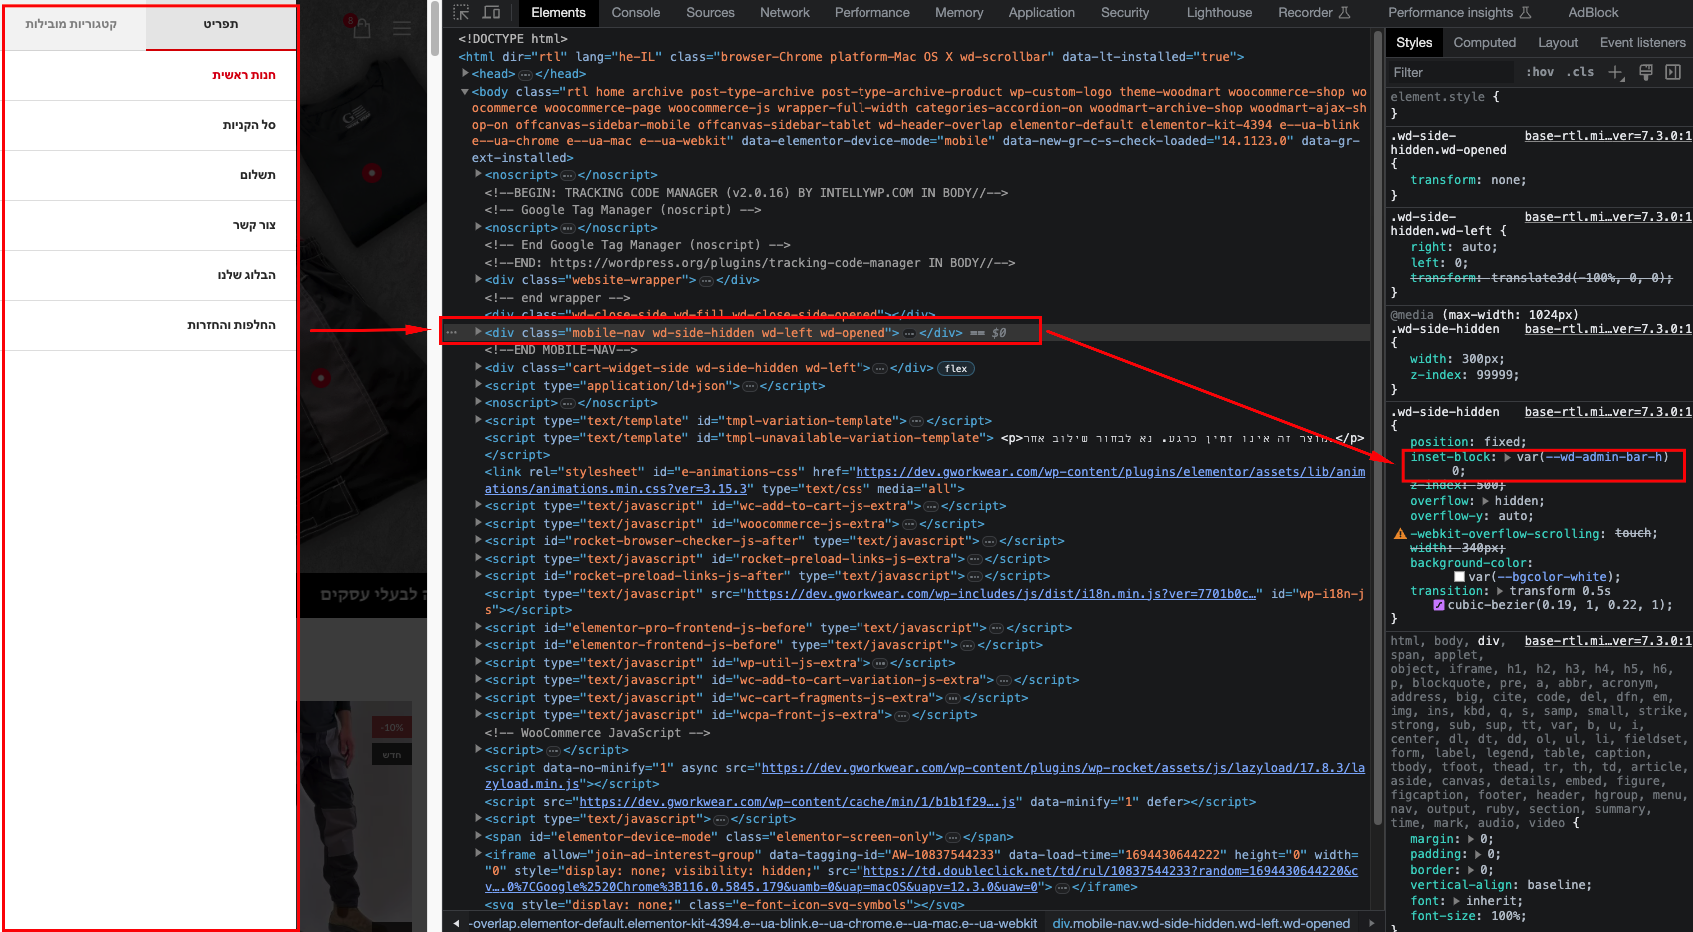Toggle the computed styles sidebar icon
The height and width of the screenshot is (932, 1693).
1673,72
